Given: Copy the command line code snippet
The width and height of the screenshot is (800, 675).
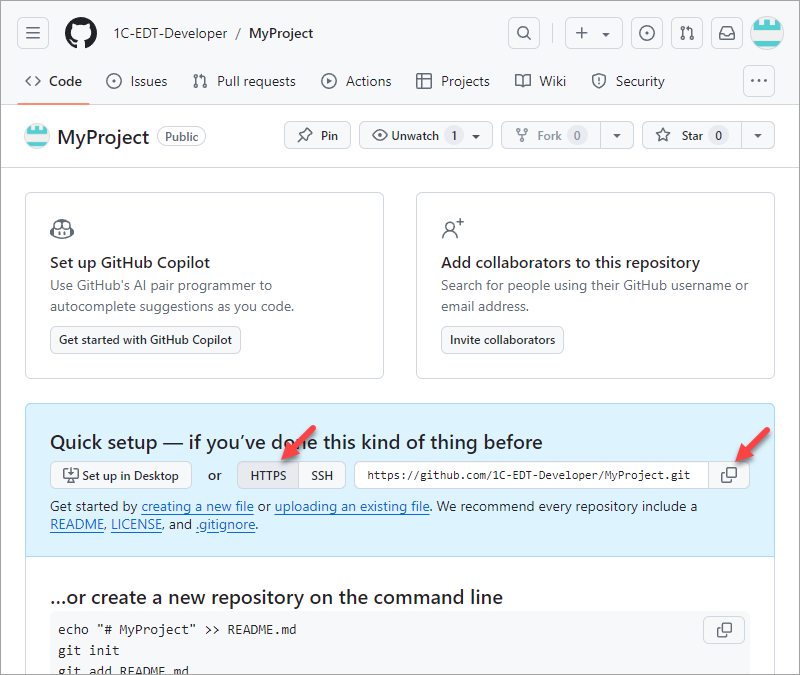Looking at the screenshot, I should pos(724,630).
